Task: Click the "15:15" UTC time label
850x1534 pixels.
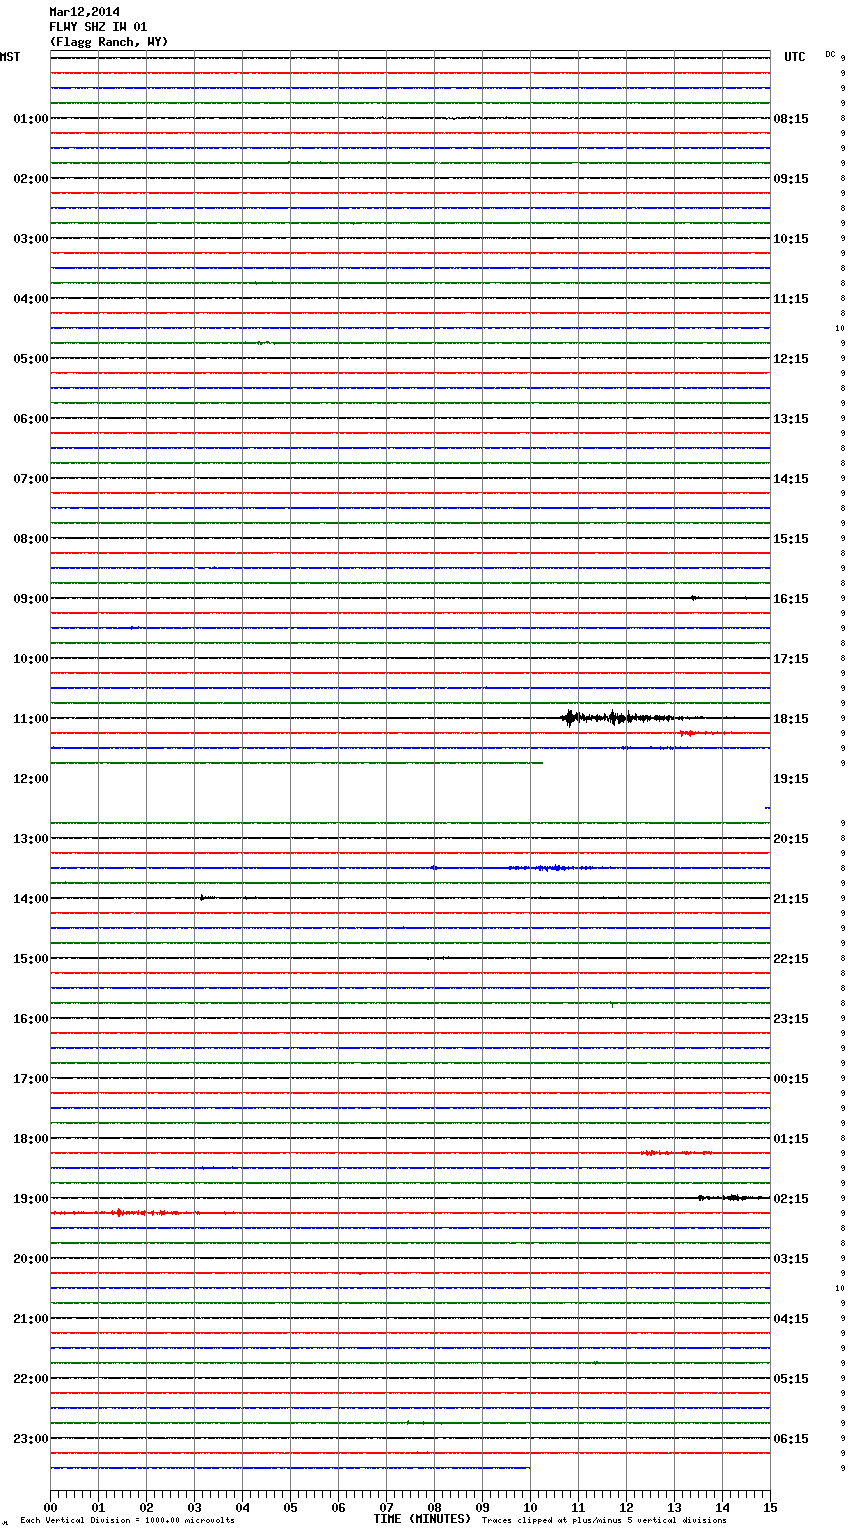Action: [791, 539]
